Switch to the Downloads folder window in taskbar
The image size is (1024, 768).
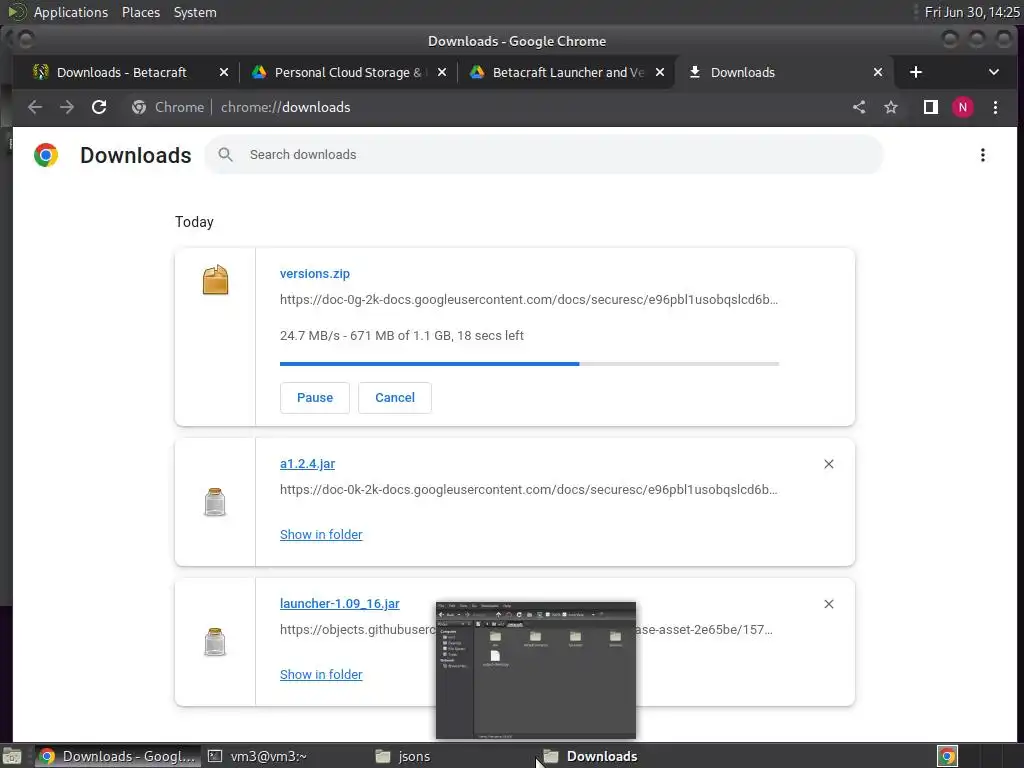[601, 756]
